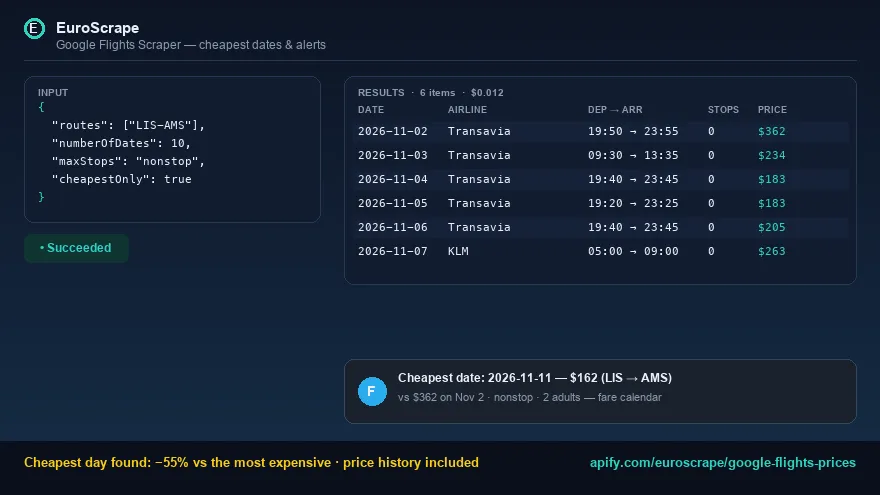This screenshot has width=880, height=495.
Task: Click the EuroScrape title text
Action: (x=98, y=28)
